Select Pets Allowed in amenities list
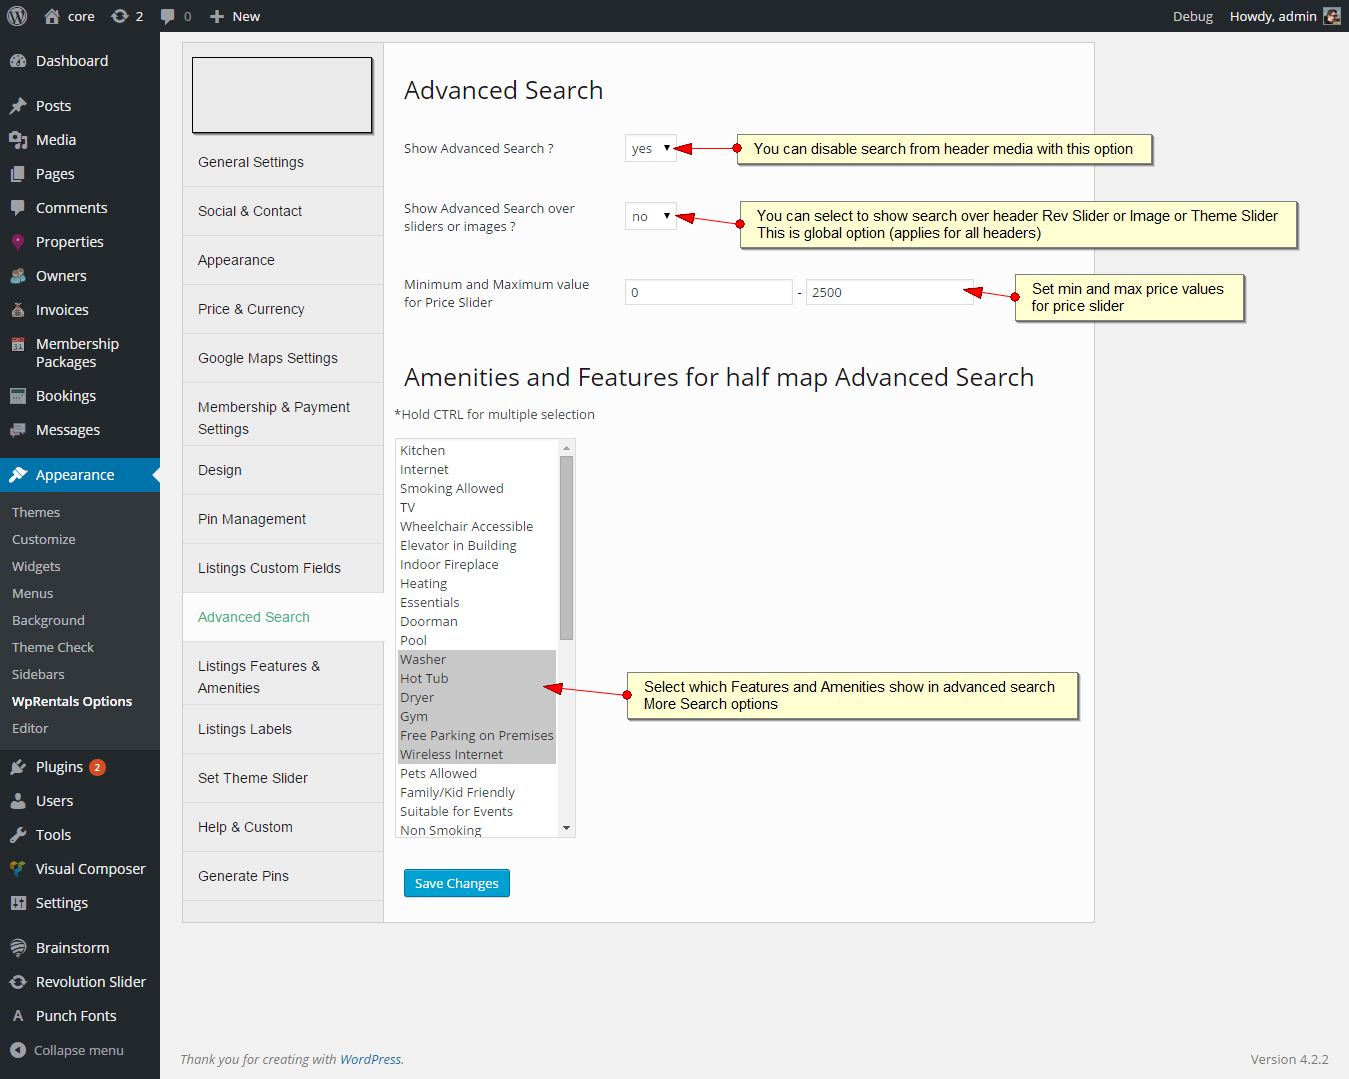Screen dimensions: 1349x1079 (439, 774)
